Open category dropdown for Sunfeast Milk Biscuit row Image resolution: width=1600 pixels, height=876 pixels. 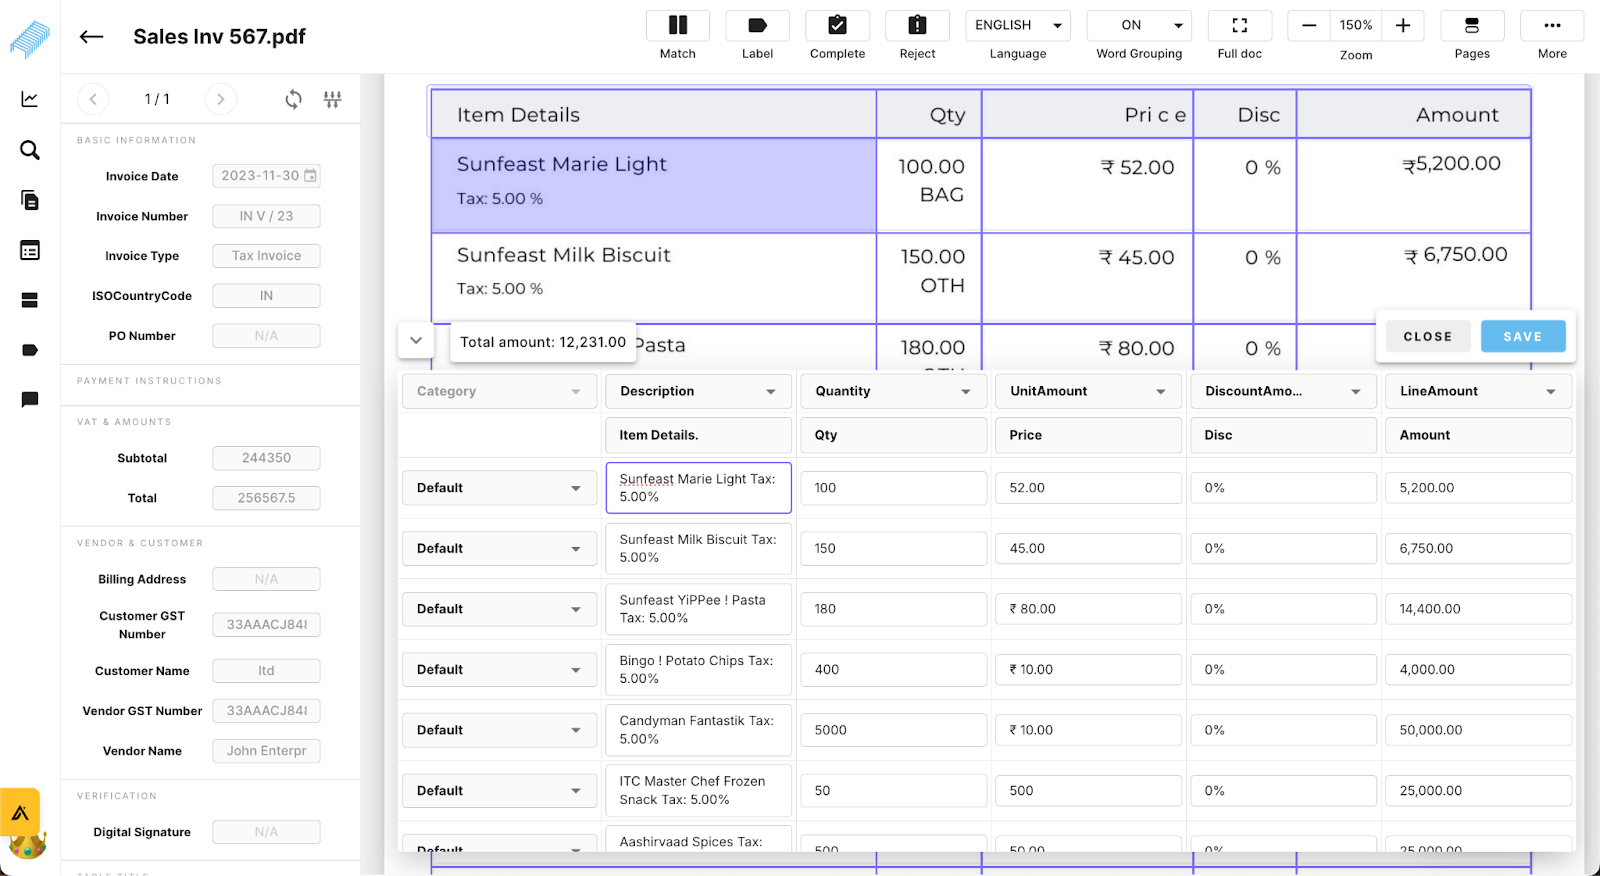click(x=499, y=549)
